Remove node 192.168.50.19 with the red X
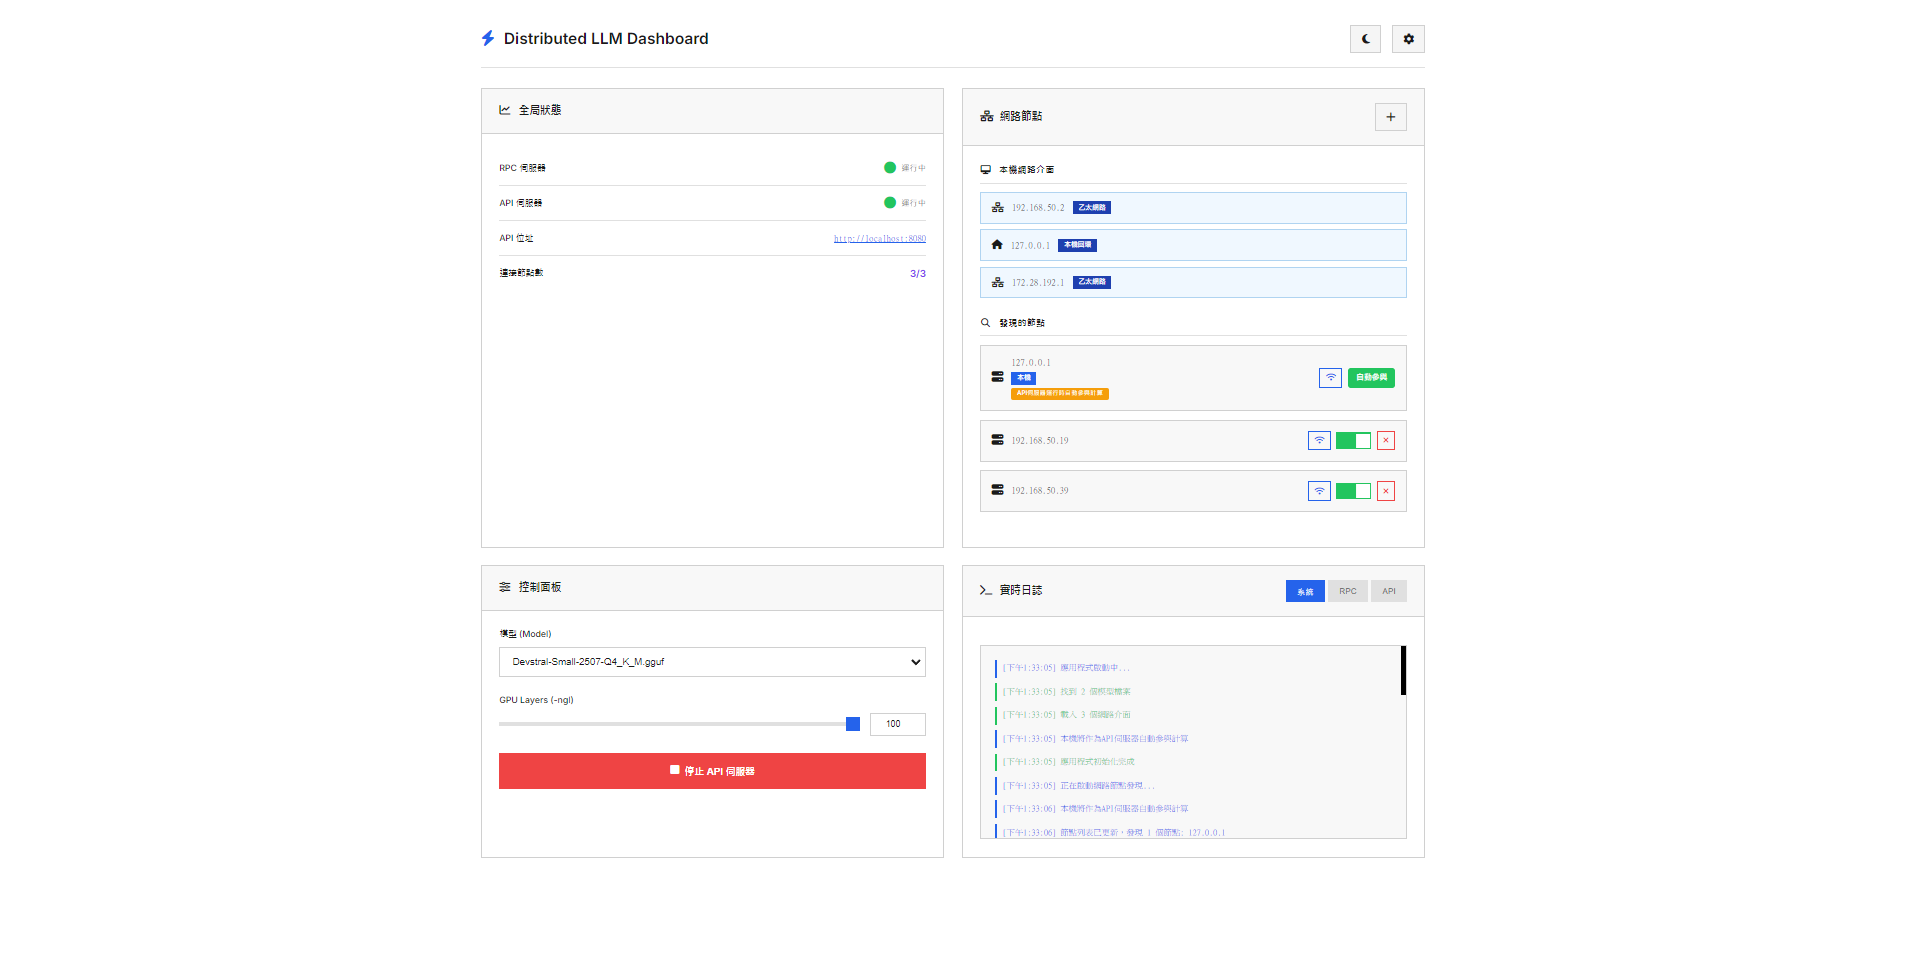1912x975 pixels. [x=1386, y=441]
